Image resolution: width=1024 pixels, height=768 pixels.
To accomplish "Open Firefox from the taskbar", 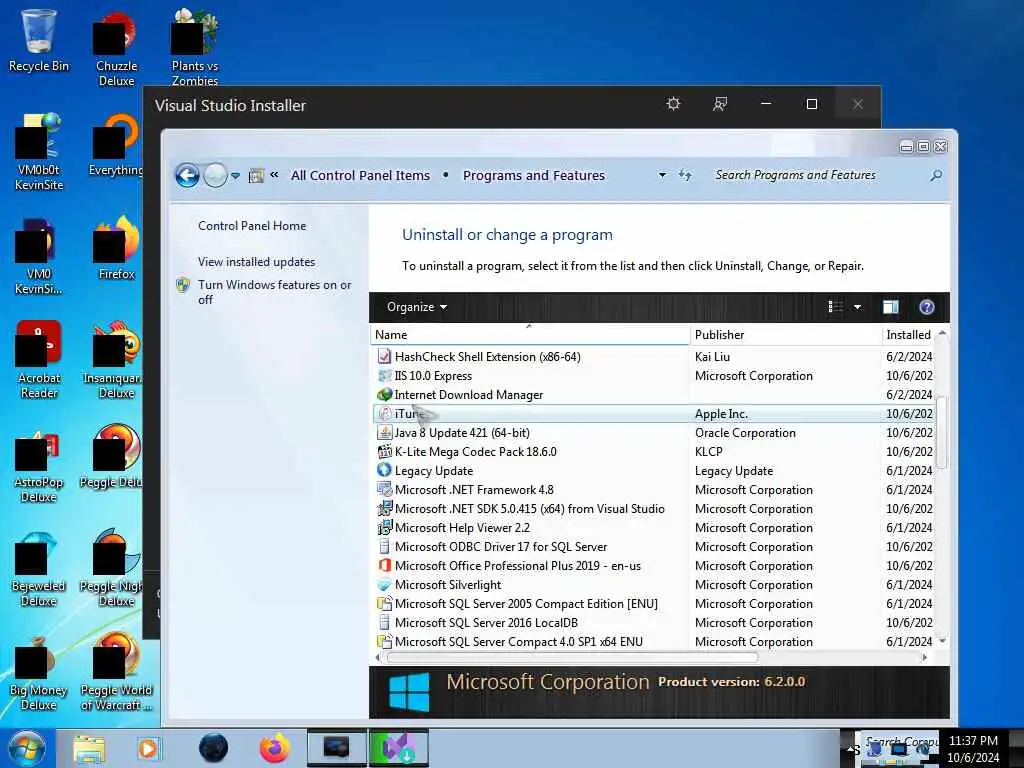I will (274, 748).
